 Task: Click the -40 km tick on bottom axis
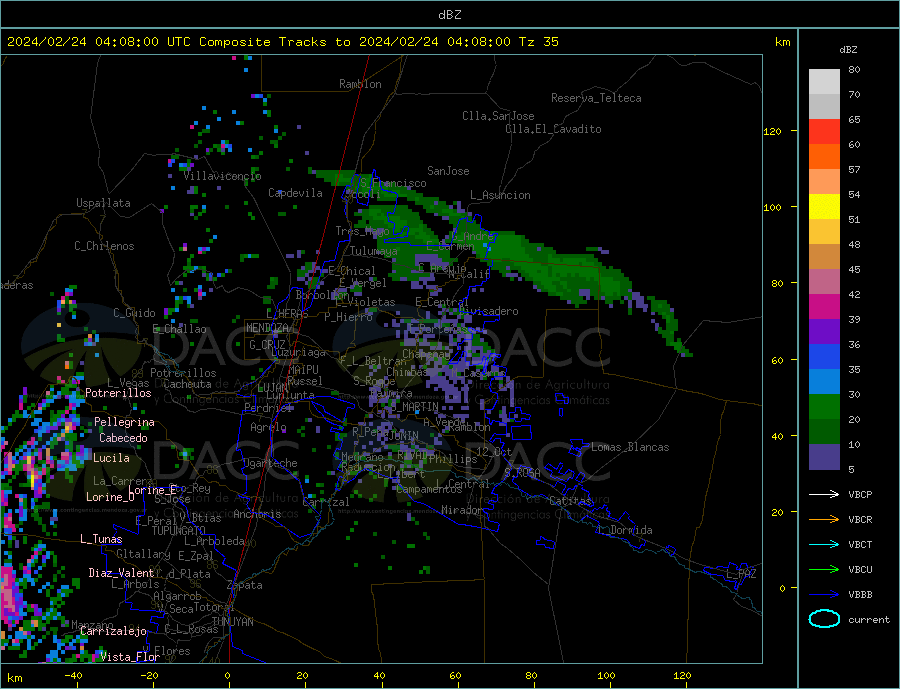pyautogui.click(x=73, y=676)
